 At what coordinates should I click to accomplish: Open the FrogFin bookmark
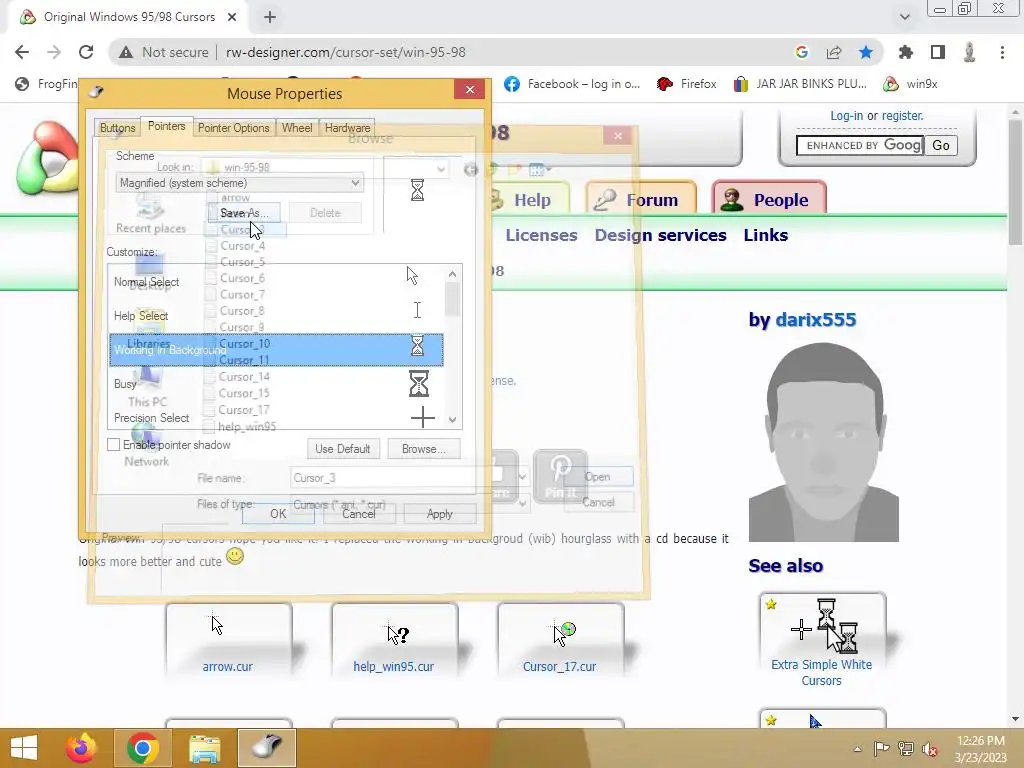(x=46, y=84)
